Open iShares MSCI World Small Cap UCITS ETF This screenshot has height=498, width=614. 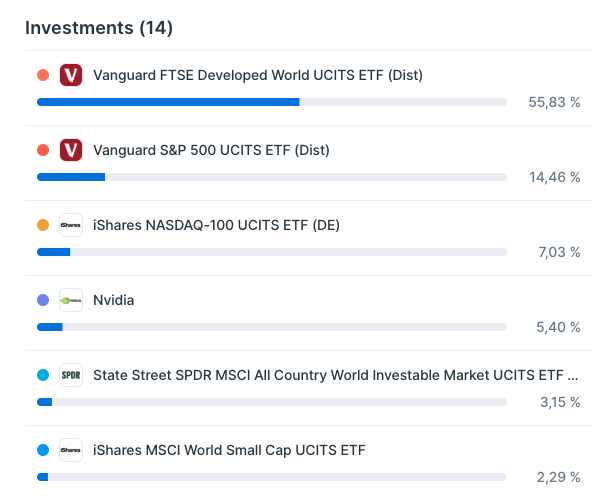coord(229,451)
